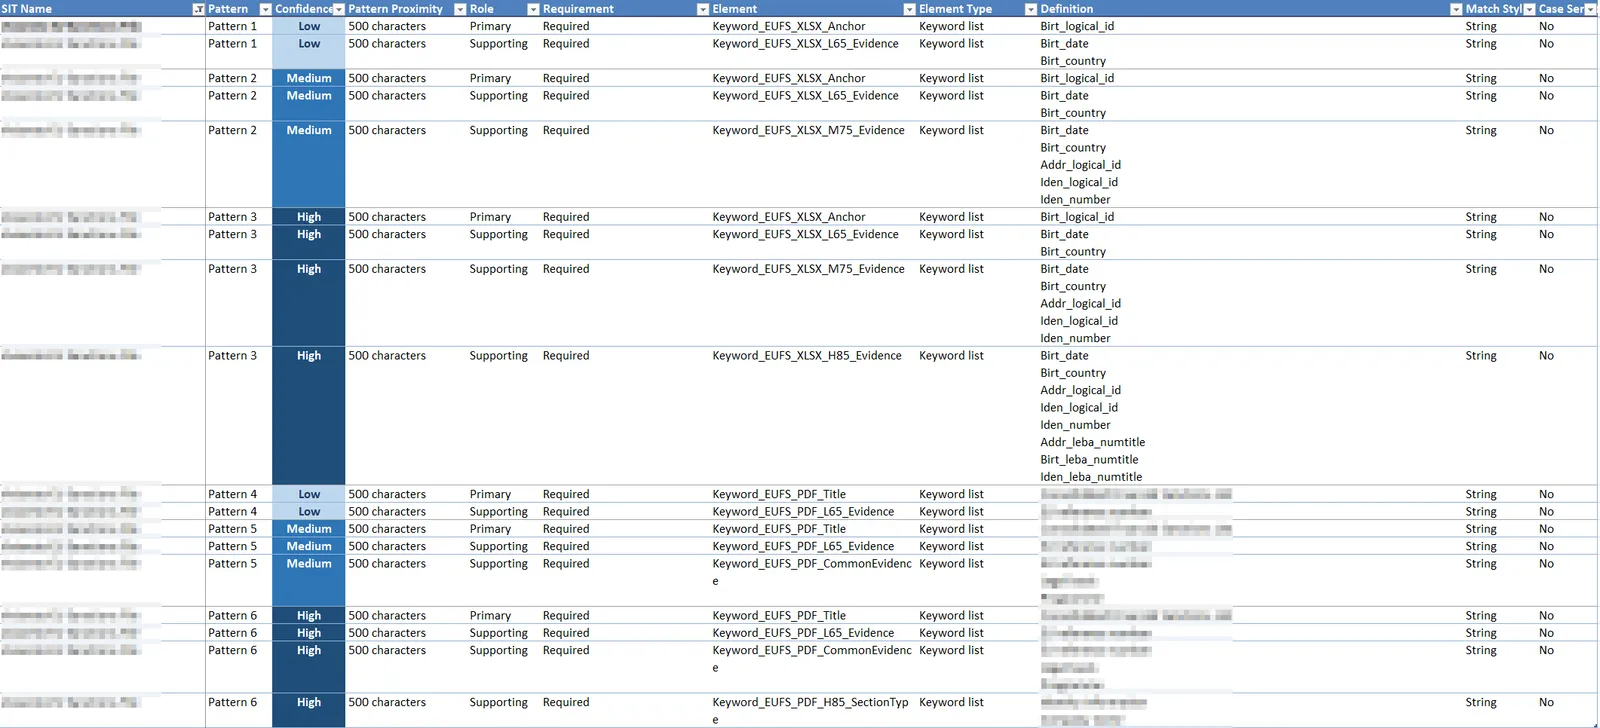Select the Keyword_EUFS_XLSX_H85_Evidence cell
This screenshot has width=1600, height=728.
(807, 356)
